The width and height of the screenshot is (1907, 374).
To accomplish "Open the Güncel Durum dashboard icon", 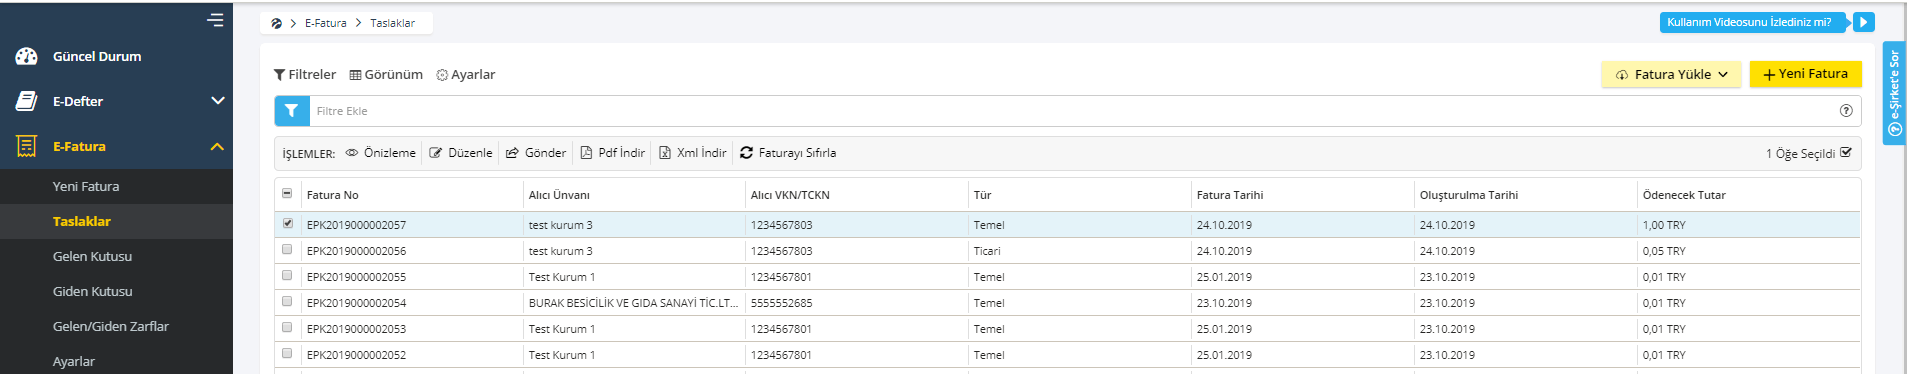I will (27, 56).
